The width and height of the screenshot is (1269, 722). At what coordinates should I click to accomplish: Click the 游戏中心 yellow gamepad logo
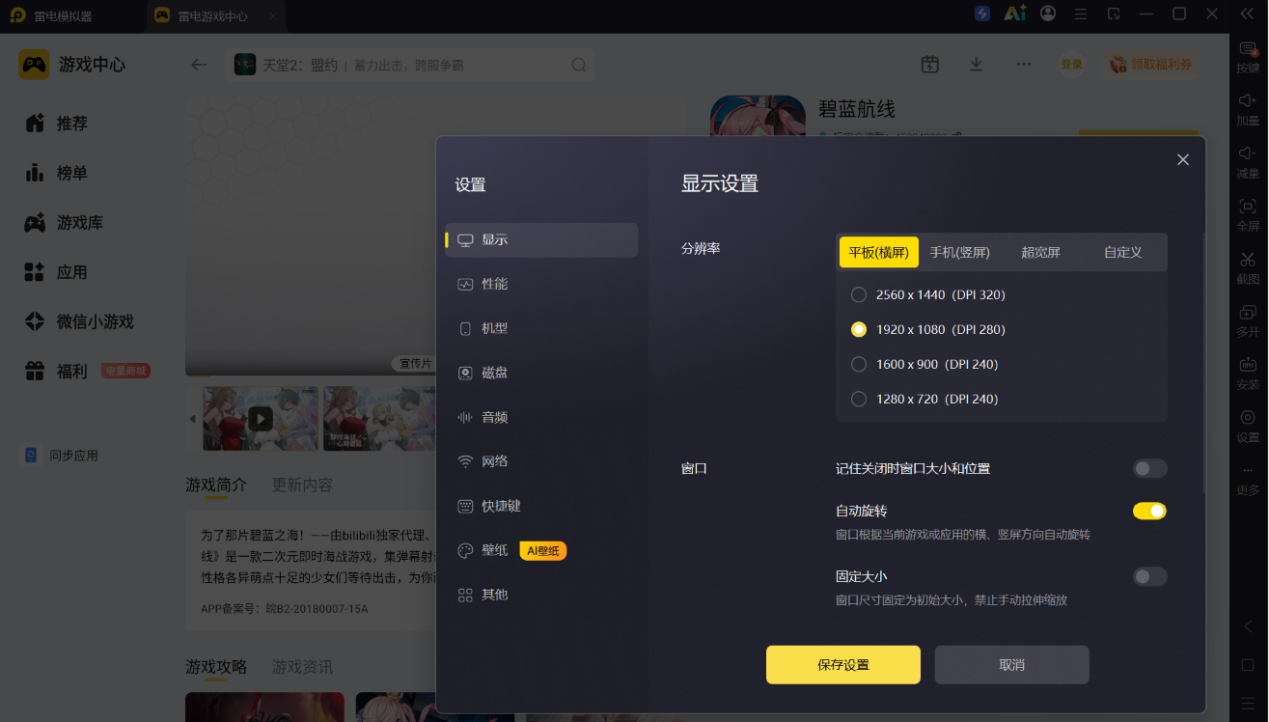[x=34, y=64]
